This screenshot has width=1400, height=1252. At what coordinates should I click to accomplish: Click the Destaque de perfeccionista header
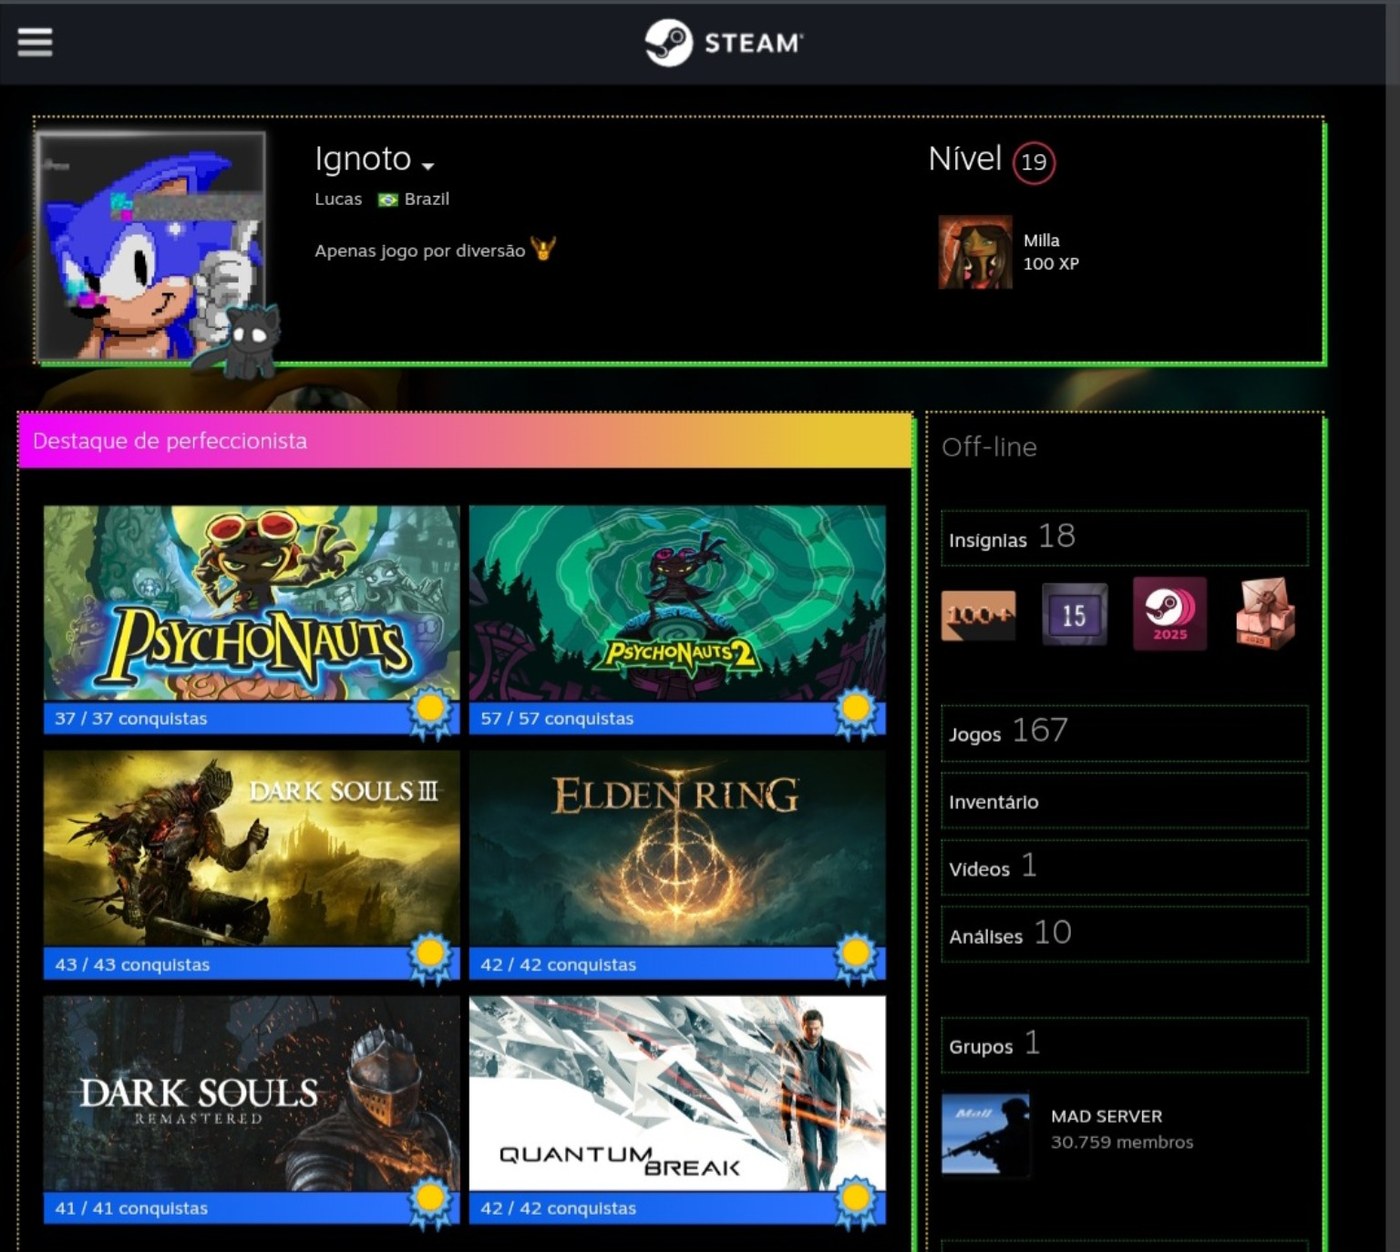click(465, 441)
